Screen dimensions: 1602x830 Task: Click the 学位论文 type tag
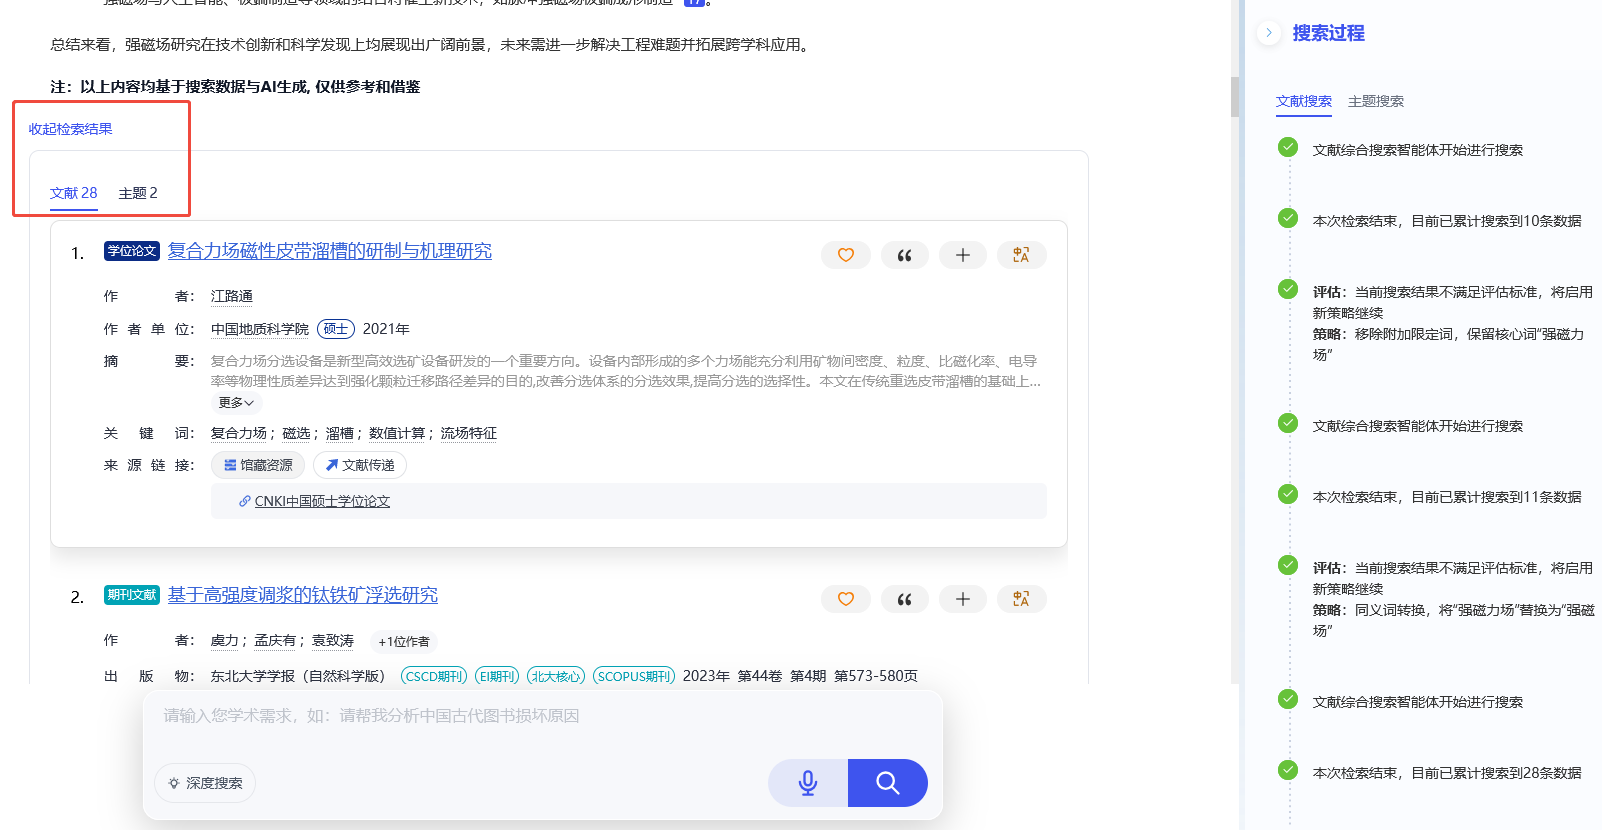(132, 251)
